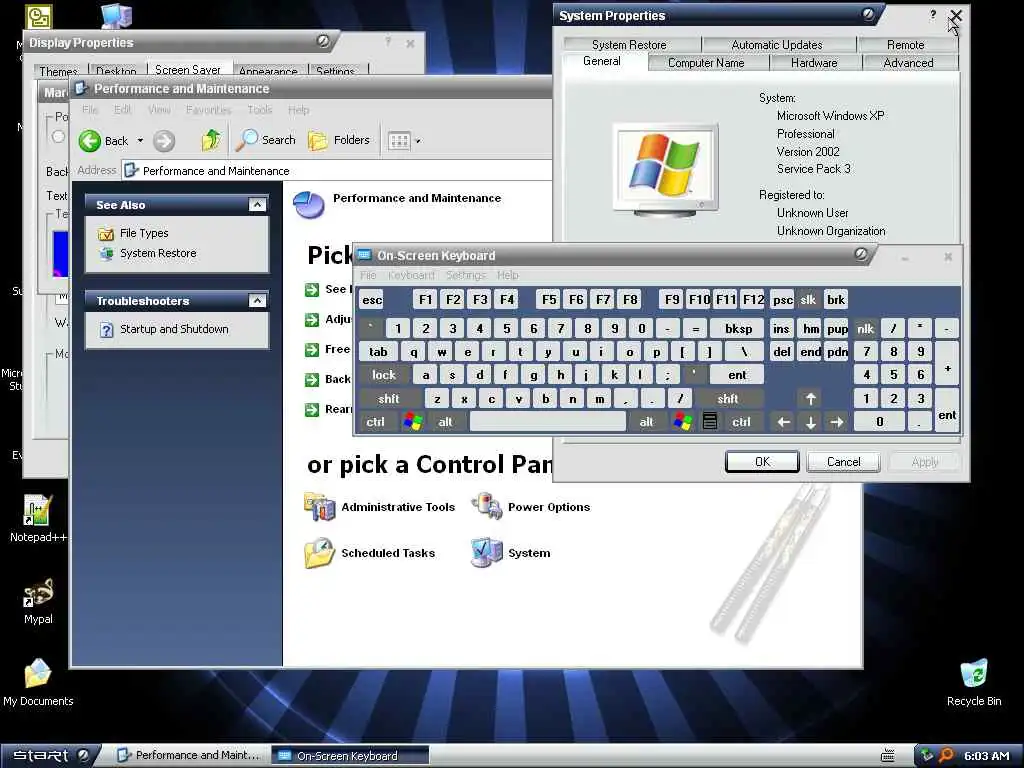Click the spacebar on the on-screen keyboard
Image resolution: width=1024 pixels, height=768 pixels.
pos(547,422)
